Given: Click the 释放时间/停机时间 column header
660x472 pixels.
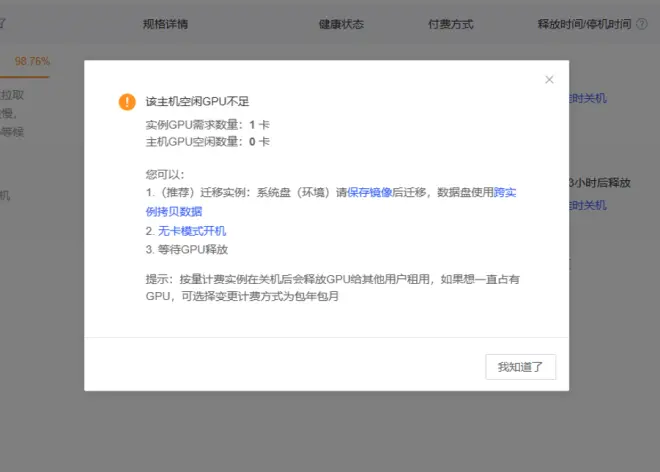Looking at the screenshot, I should (584, 24).
